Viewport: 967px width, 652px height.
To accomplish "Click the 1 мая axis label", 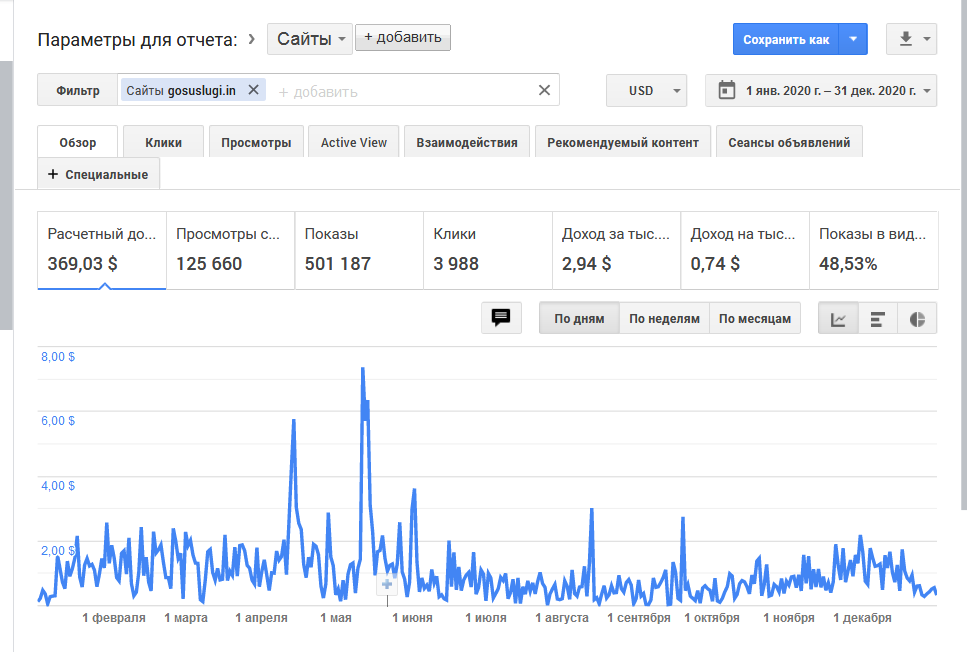I will coord(335,617).
